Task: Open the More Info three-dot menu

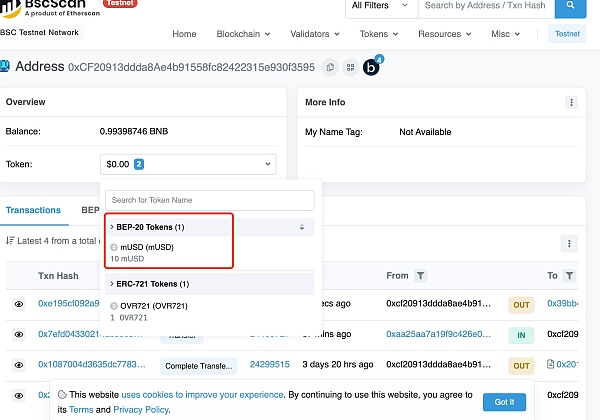Action: tap(571, 102)
